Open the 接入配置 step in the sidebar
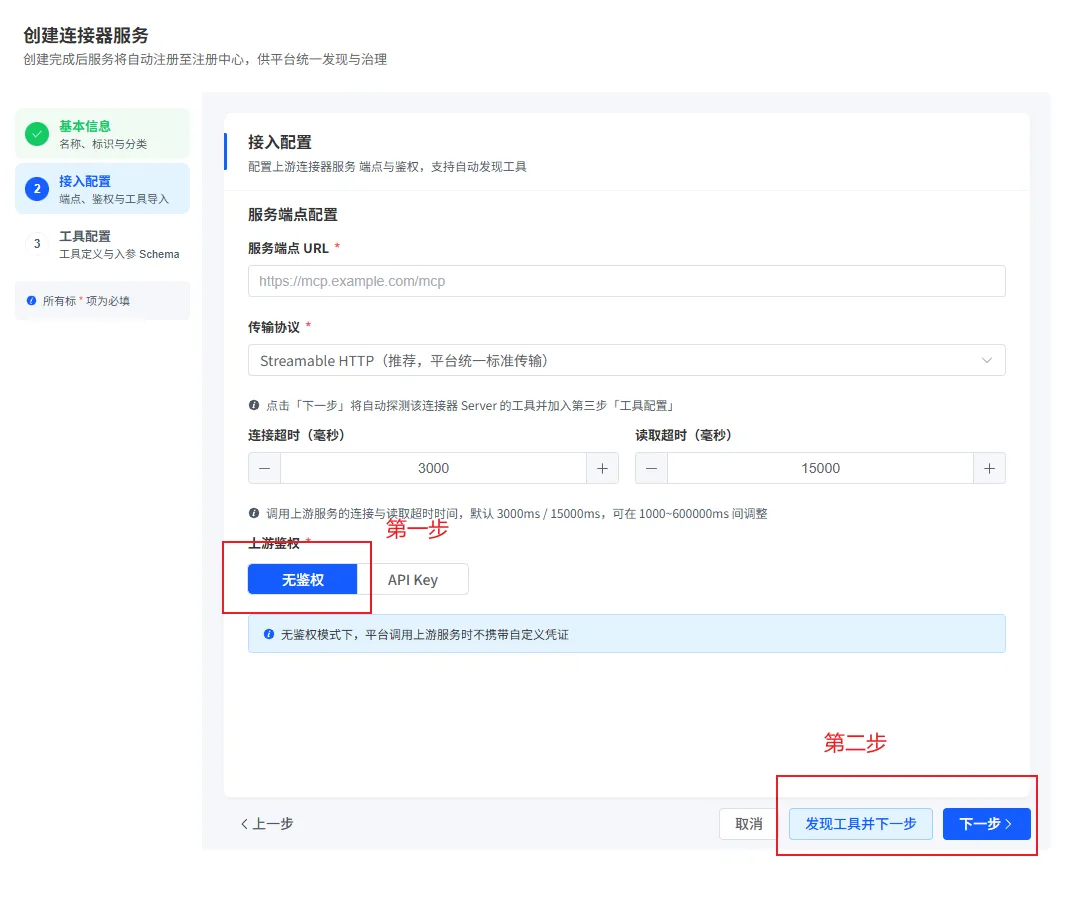1067x902 pixels. pos(103,189)
